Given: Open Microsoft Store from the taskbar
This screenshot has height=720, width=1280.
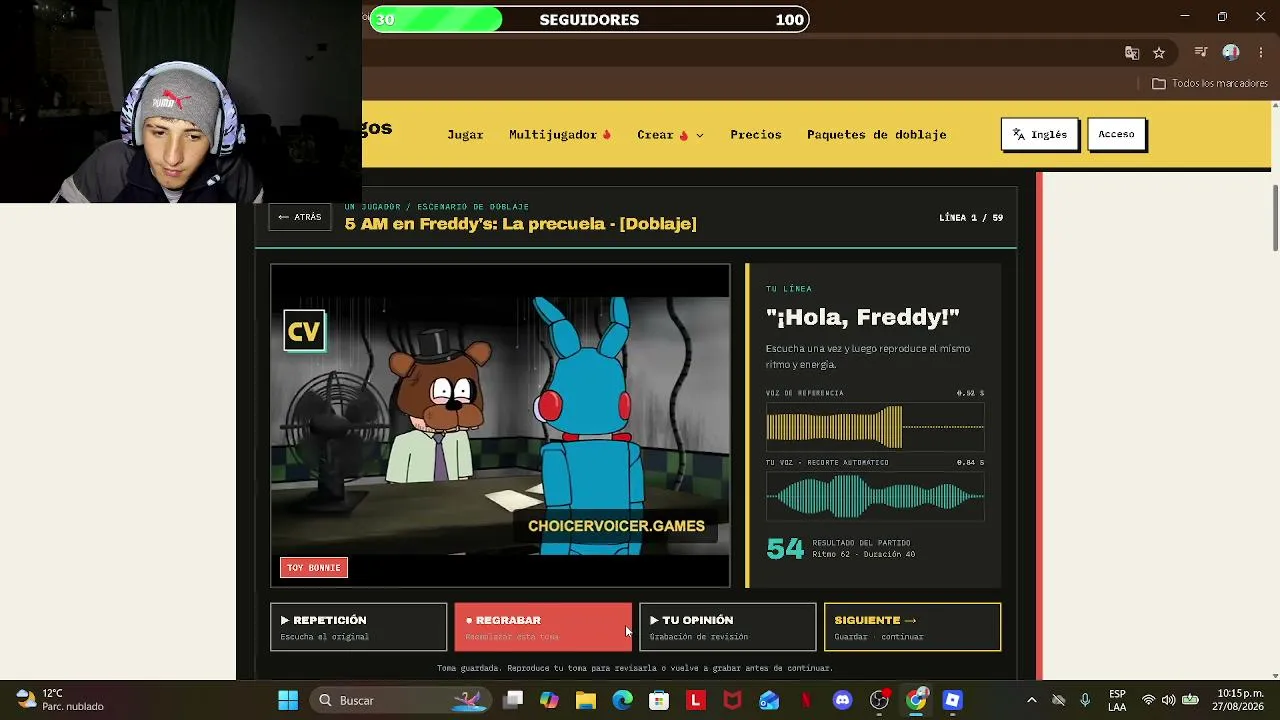Looking at the screenshot, I should pyautogui.click(x=659, y=700).
